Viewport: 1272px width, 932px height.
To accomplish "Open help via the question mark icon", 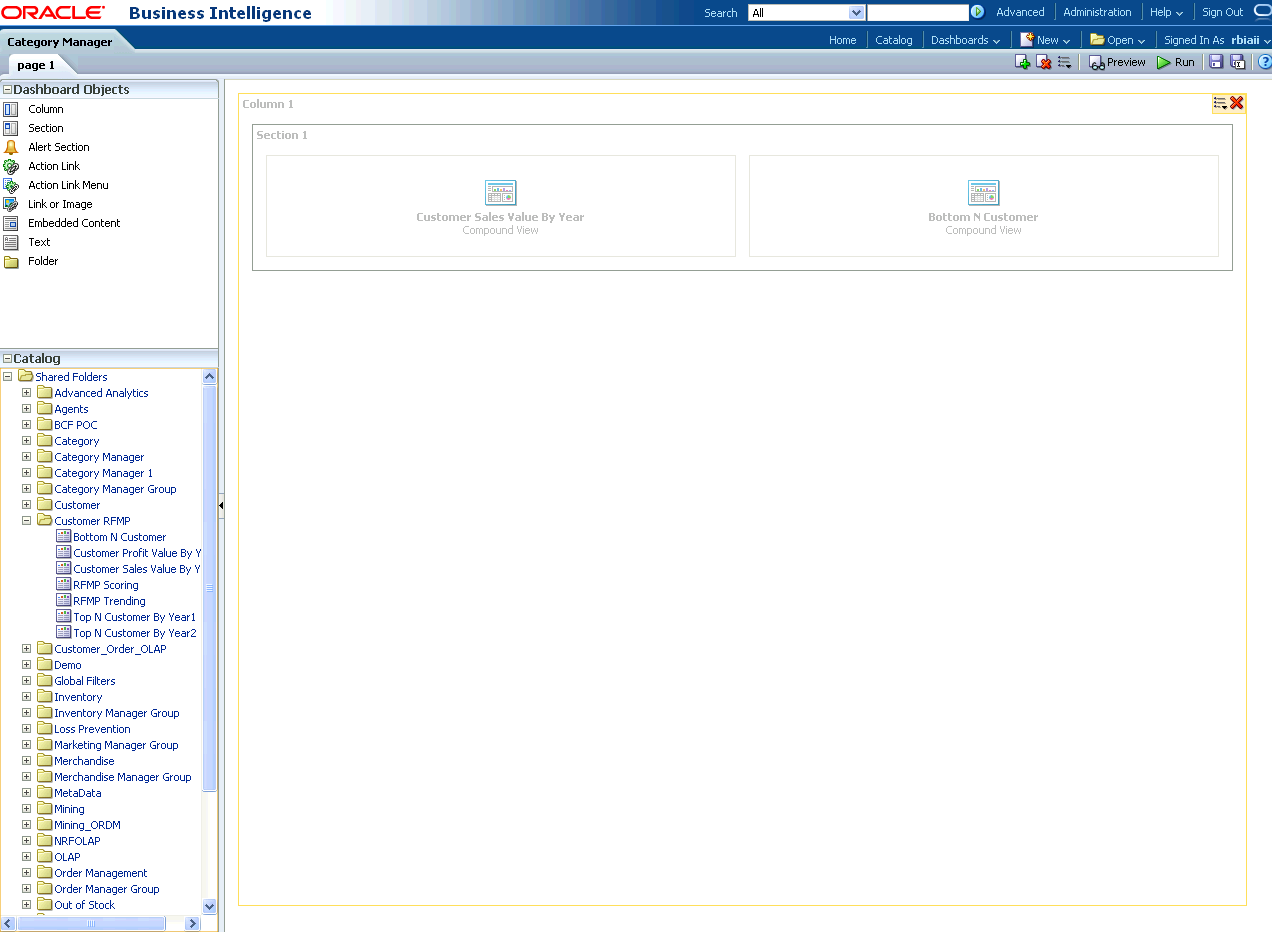I will [1264, 62].
